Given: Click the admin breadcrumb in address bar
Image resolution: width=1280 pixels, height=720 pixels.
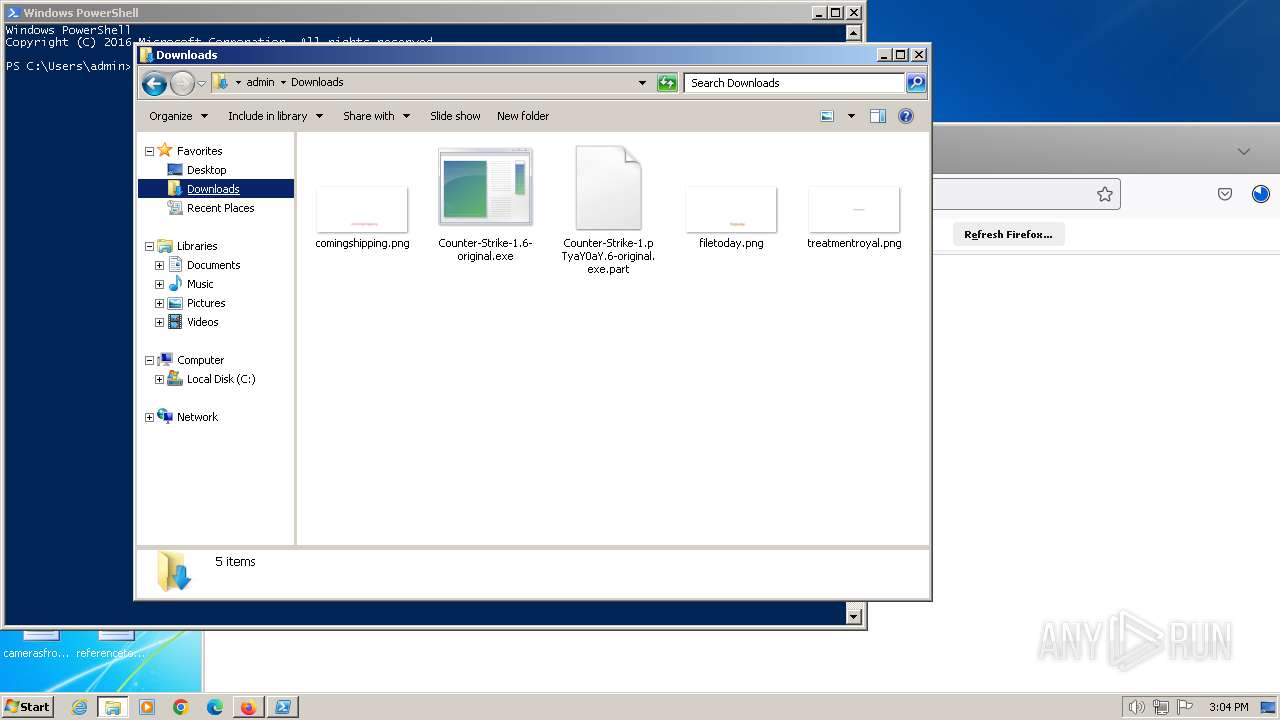Looking at the screenshot, I should click(x=260, y=82).
